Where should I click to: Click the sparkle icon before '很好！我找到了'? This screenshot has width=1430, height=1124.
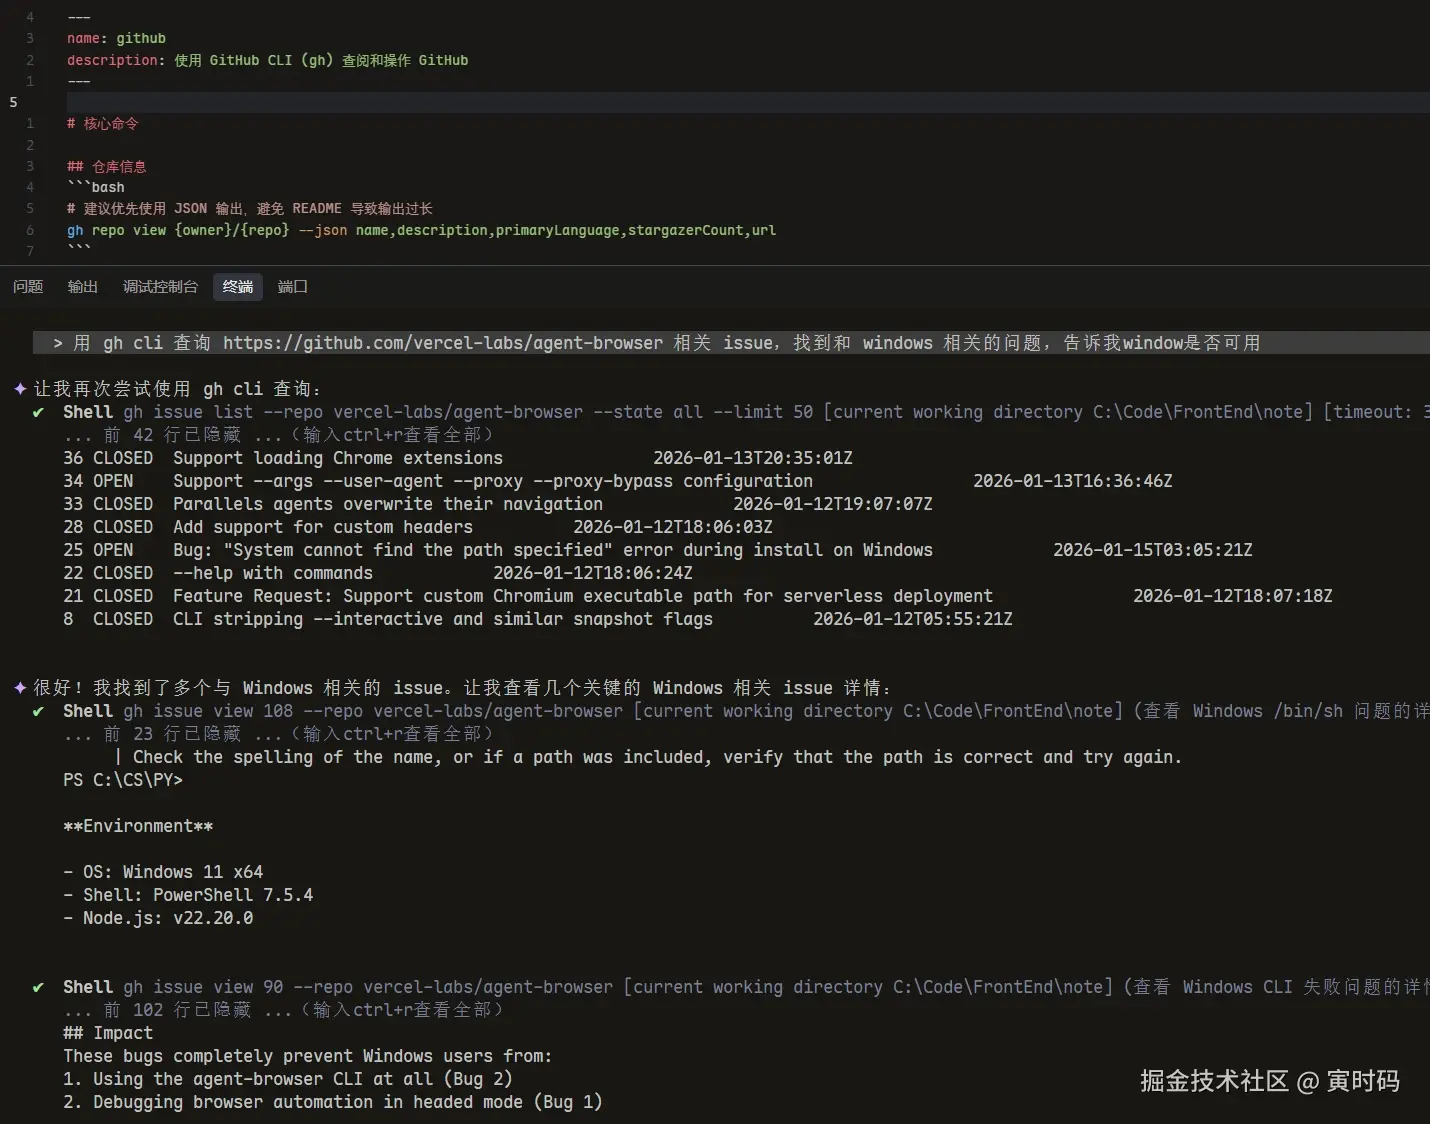20,688
